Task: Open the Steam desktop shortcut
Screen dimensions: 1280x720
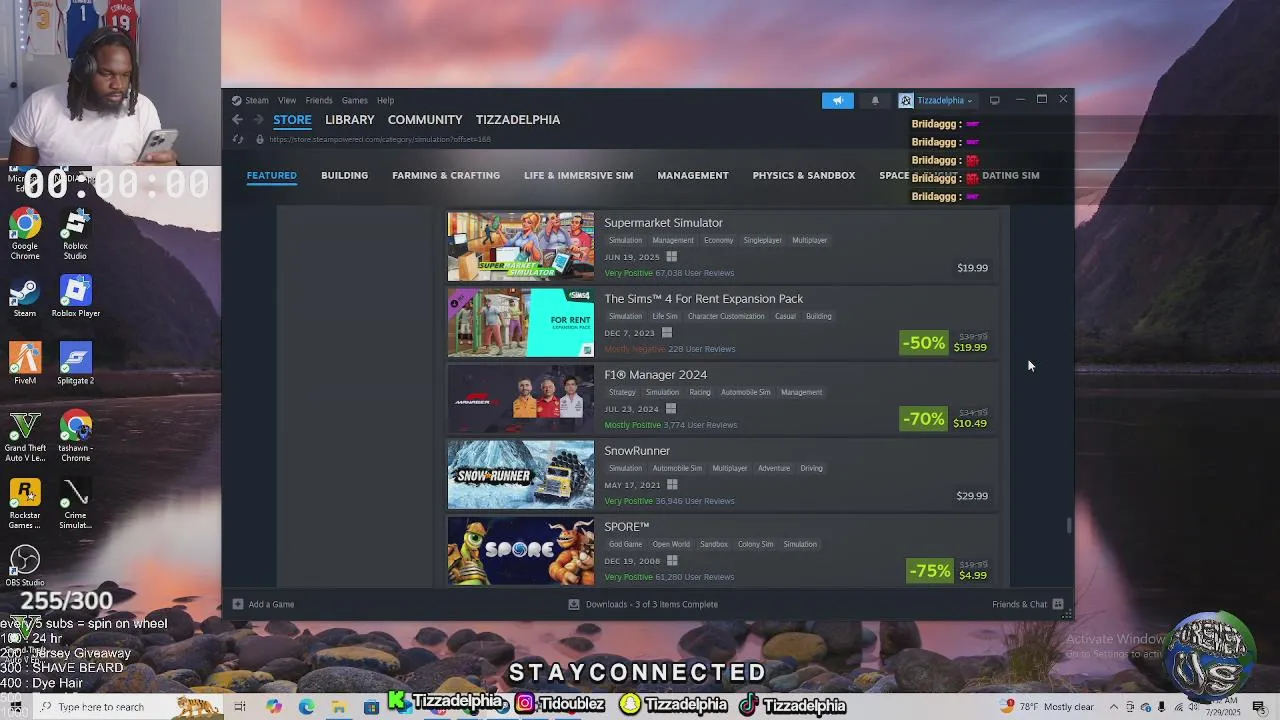Action: (x=25, y=298)
